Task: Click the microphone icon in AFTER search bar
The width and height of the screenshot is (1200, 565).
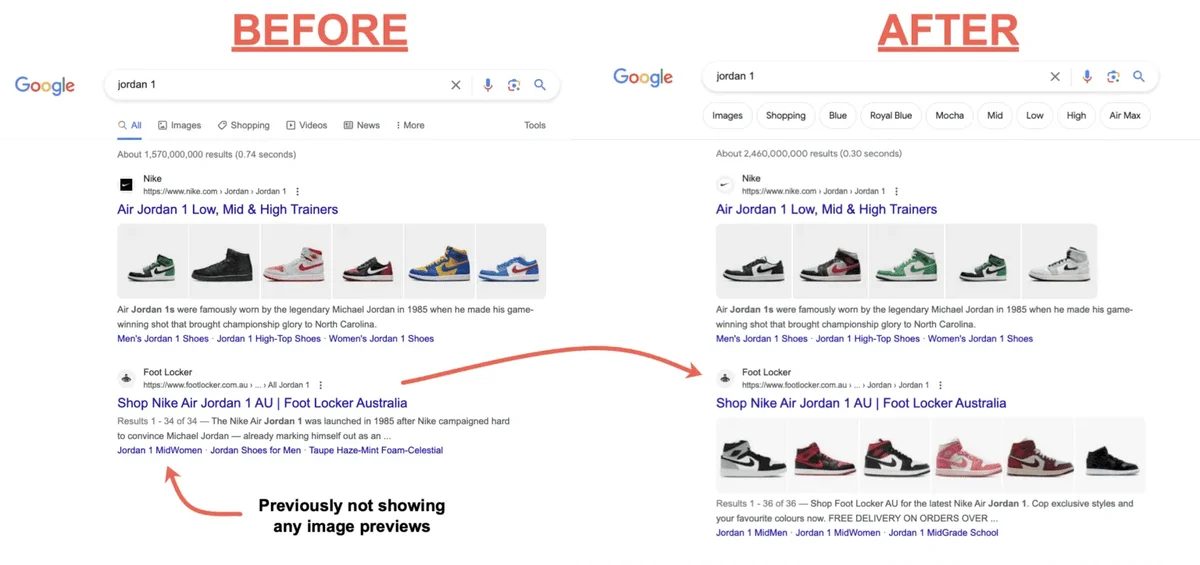Action: click(1087, 77)
